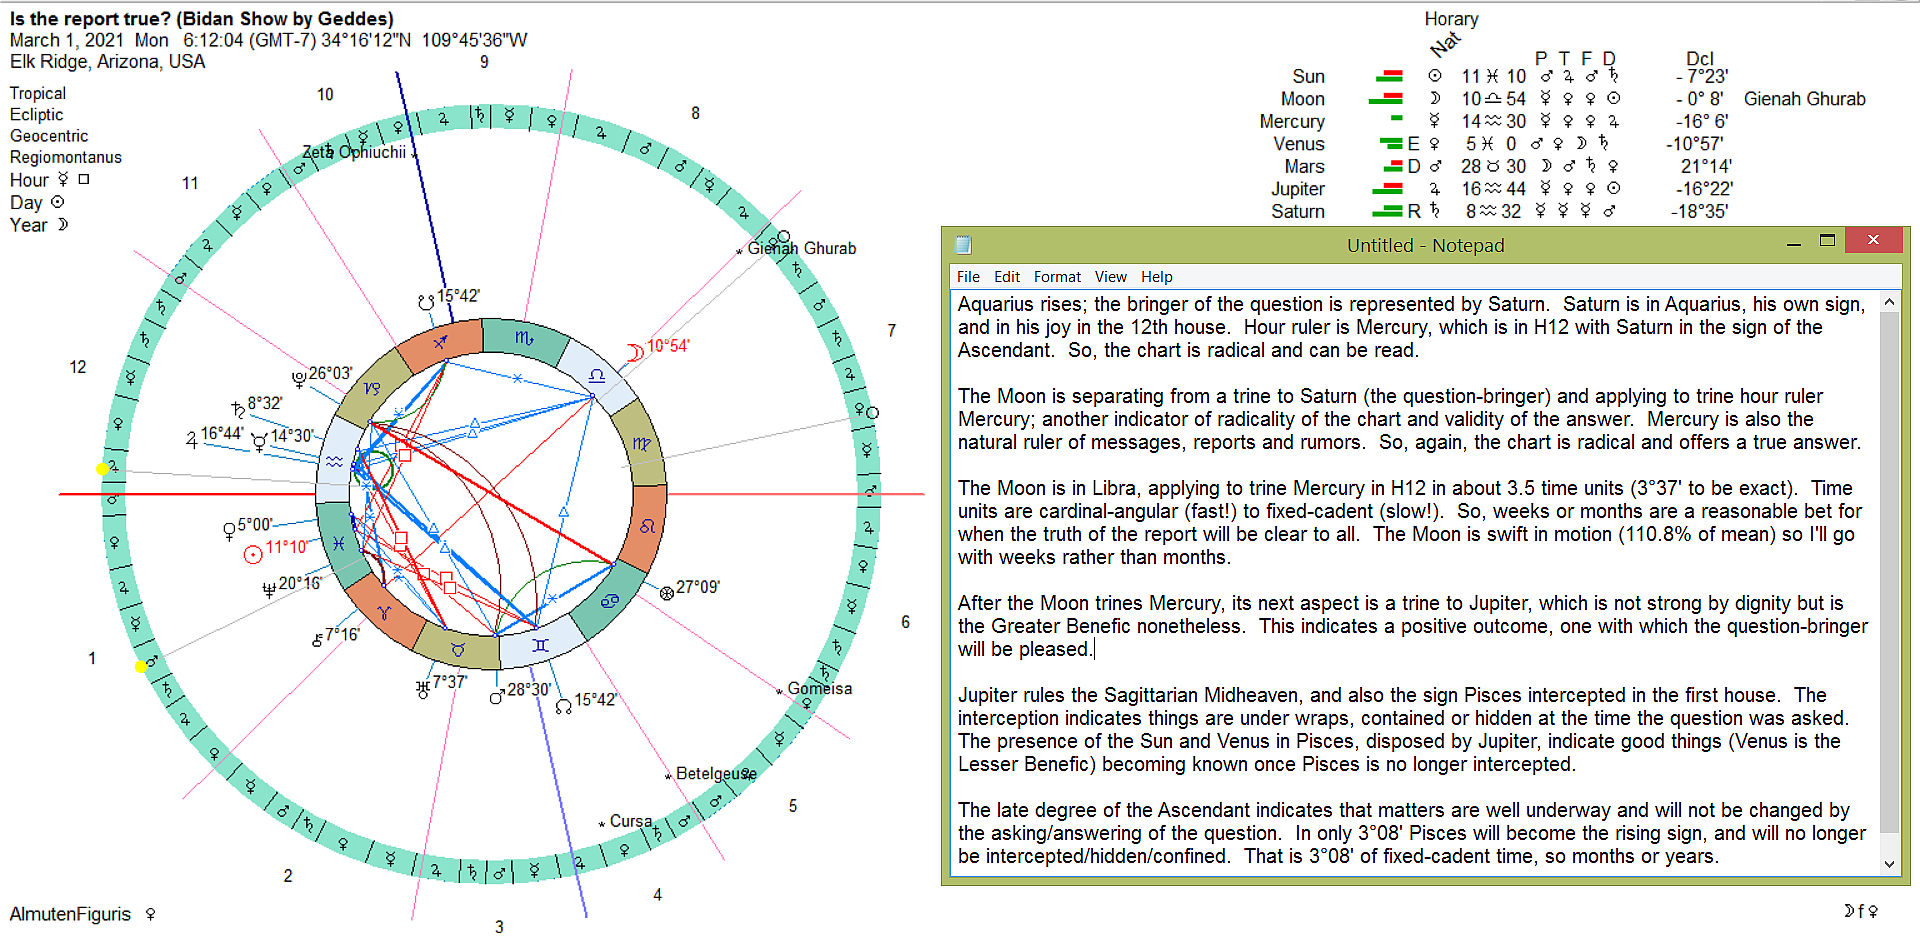
Task: Click the Part of Fortune glyph at 27°09'
Action: click(666, 593)
